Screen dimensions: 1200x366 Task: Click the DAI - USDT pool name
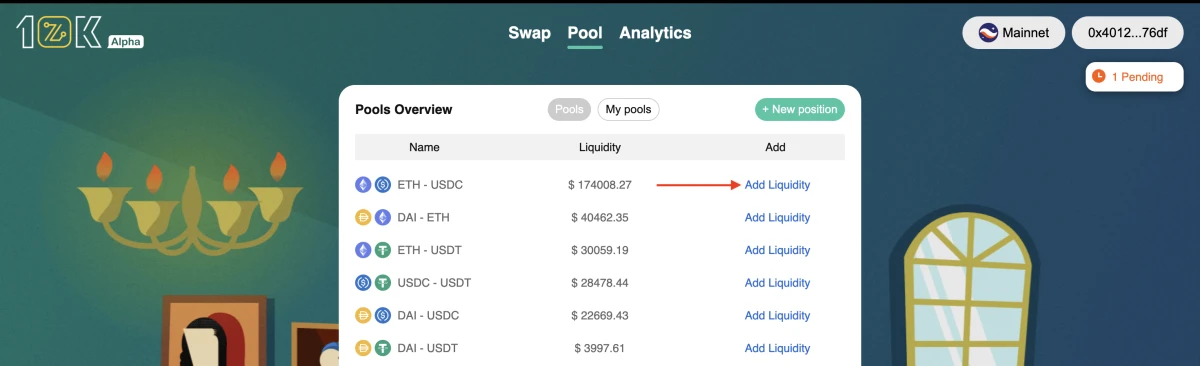427,348
